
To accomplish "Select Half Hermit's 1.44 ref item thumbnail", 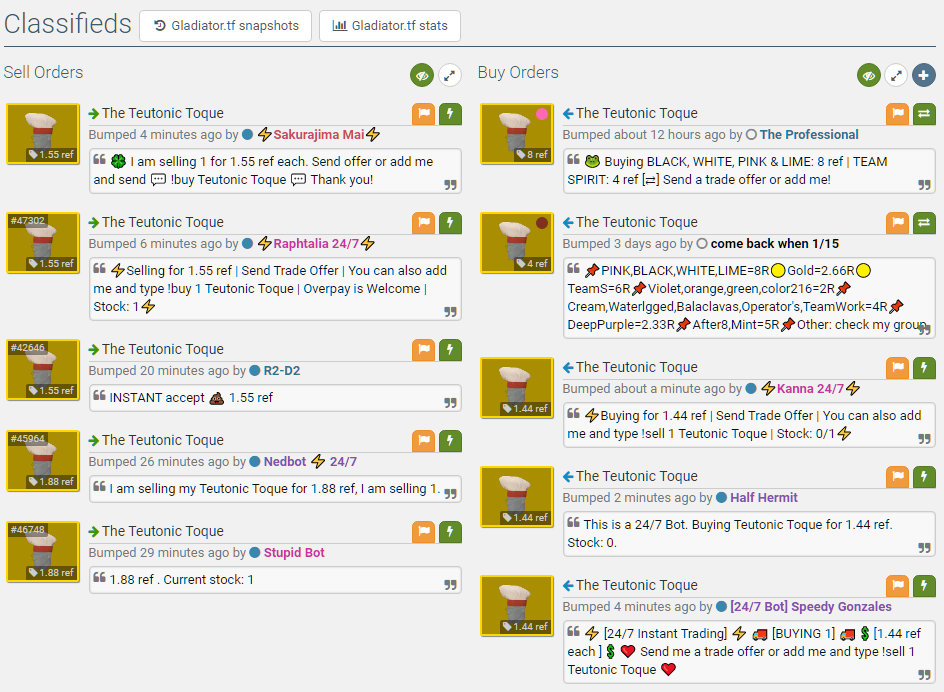I will 517,497.
